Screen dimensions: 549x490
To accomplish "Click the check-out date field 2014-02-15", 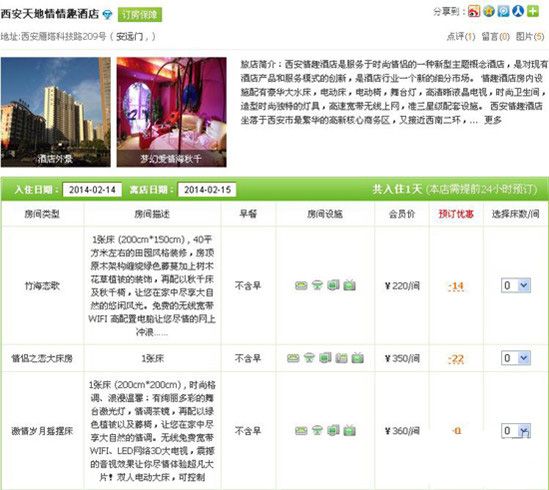I will tap(207, 190).
